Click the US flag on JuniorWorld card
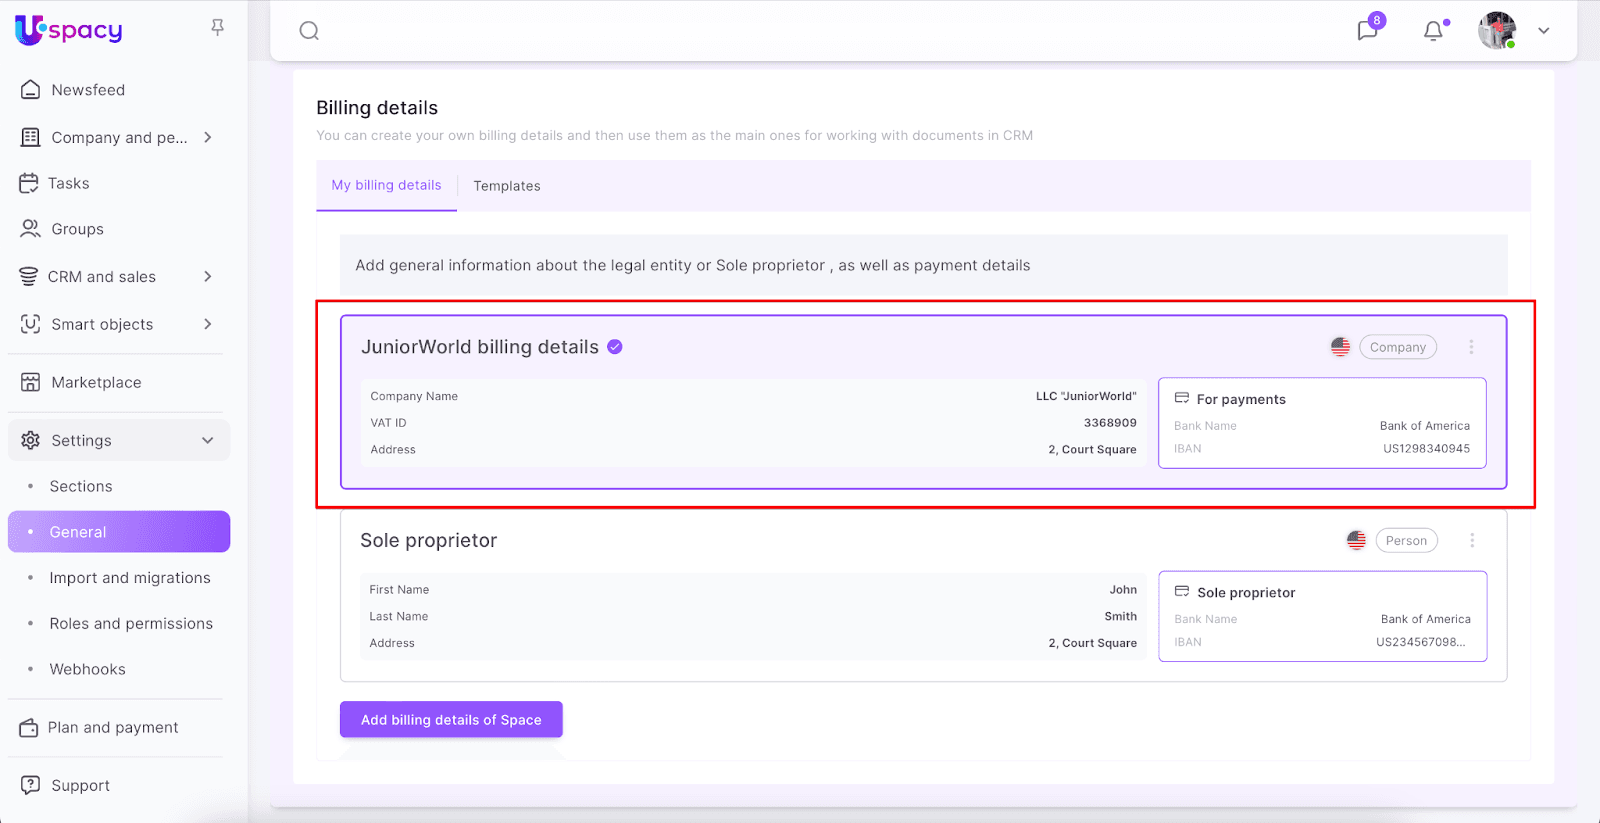The height and width of the screenshot is (823, 1600). click(1340, 347)
